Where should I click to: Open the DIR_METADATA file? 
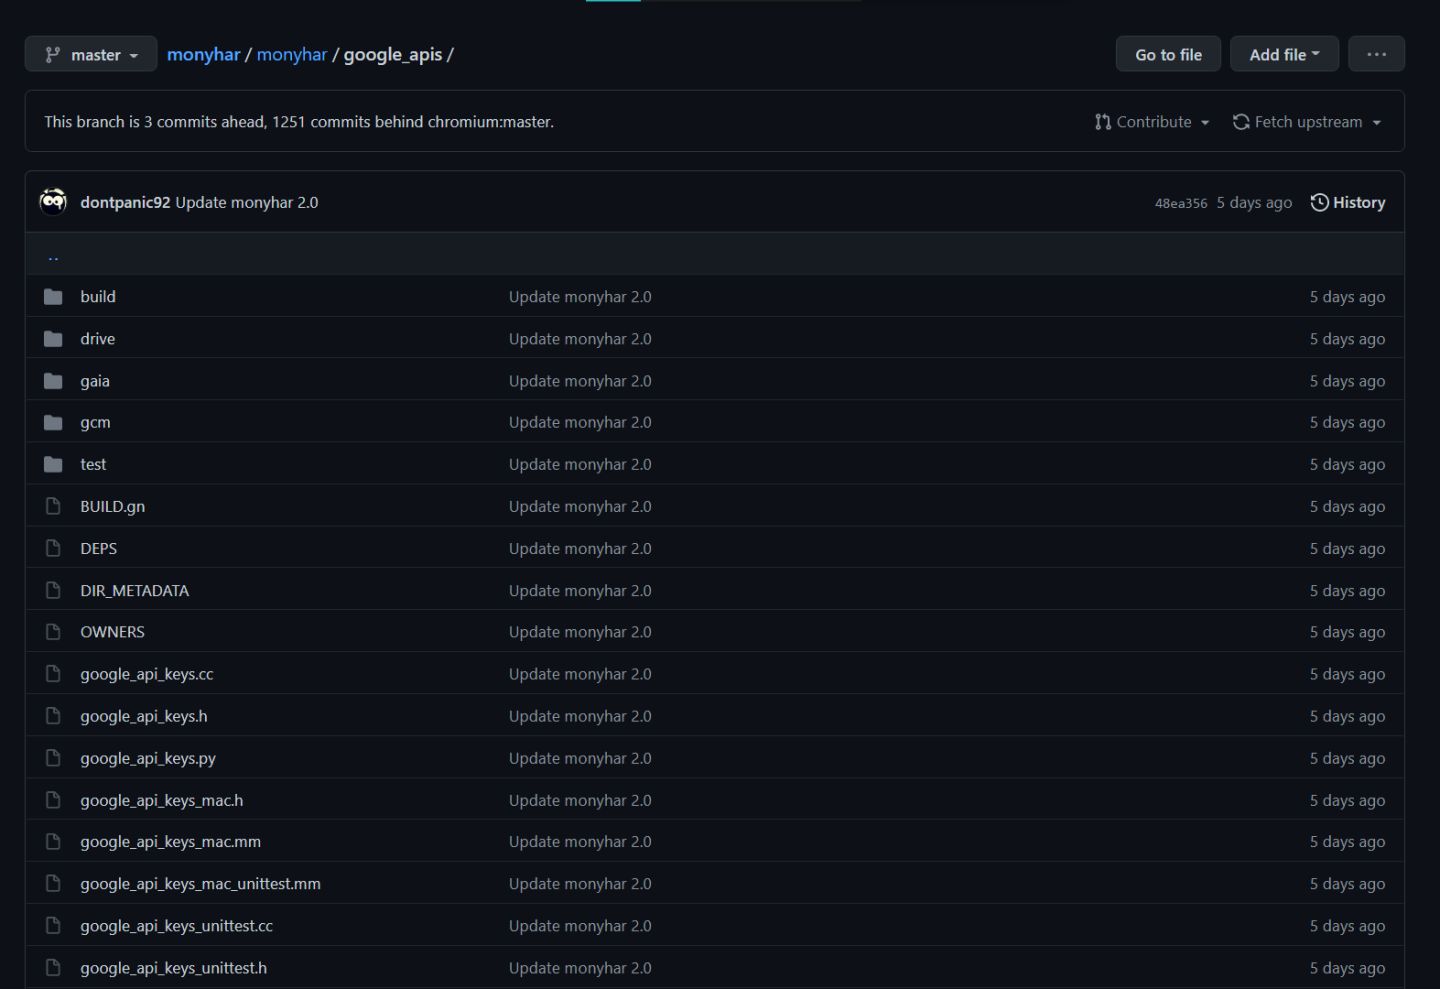[135, 590]
